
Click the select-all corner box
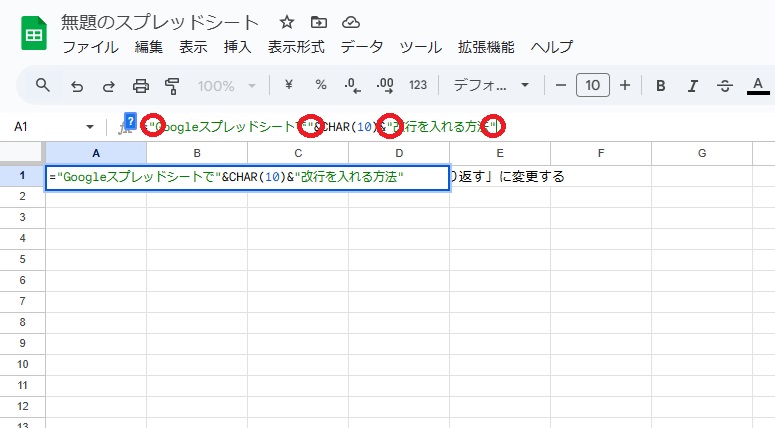22,153
